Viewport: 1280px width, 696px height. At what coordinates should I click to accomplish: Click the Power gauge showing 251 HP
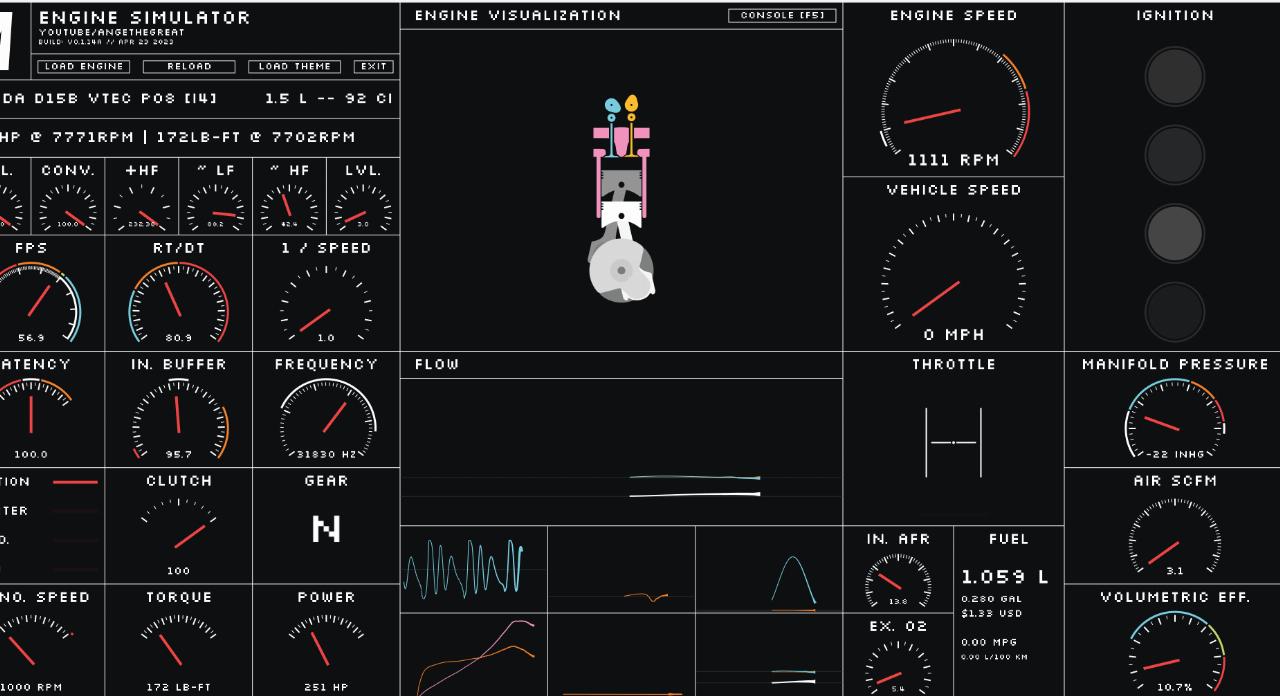click(326, 647)
